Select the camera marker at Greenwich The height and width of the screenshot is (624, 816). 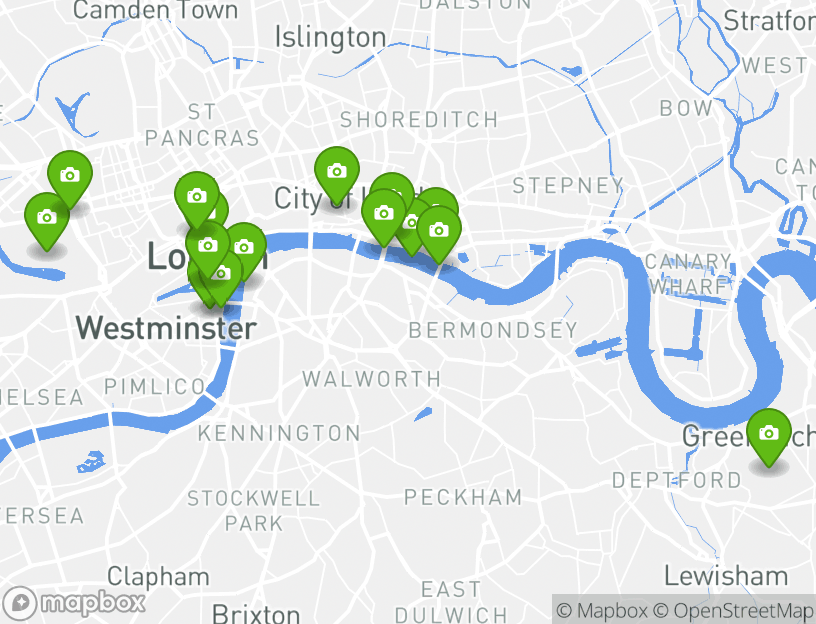pyautogui.click(x=769, y=435)
